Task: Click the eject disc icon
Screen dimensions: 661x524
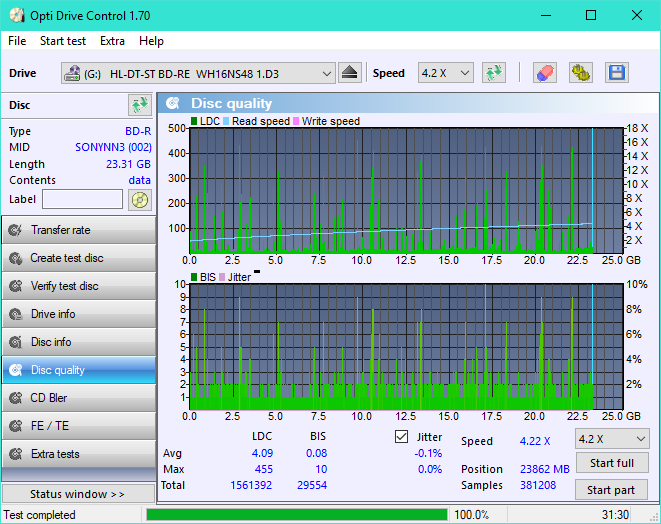Action: (x=349, y=73)
